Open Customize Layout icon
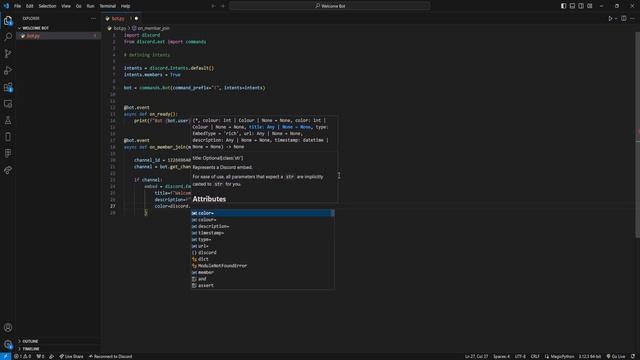The width and height of the screenshot is (640, 360). point(590,6)
